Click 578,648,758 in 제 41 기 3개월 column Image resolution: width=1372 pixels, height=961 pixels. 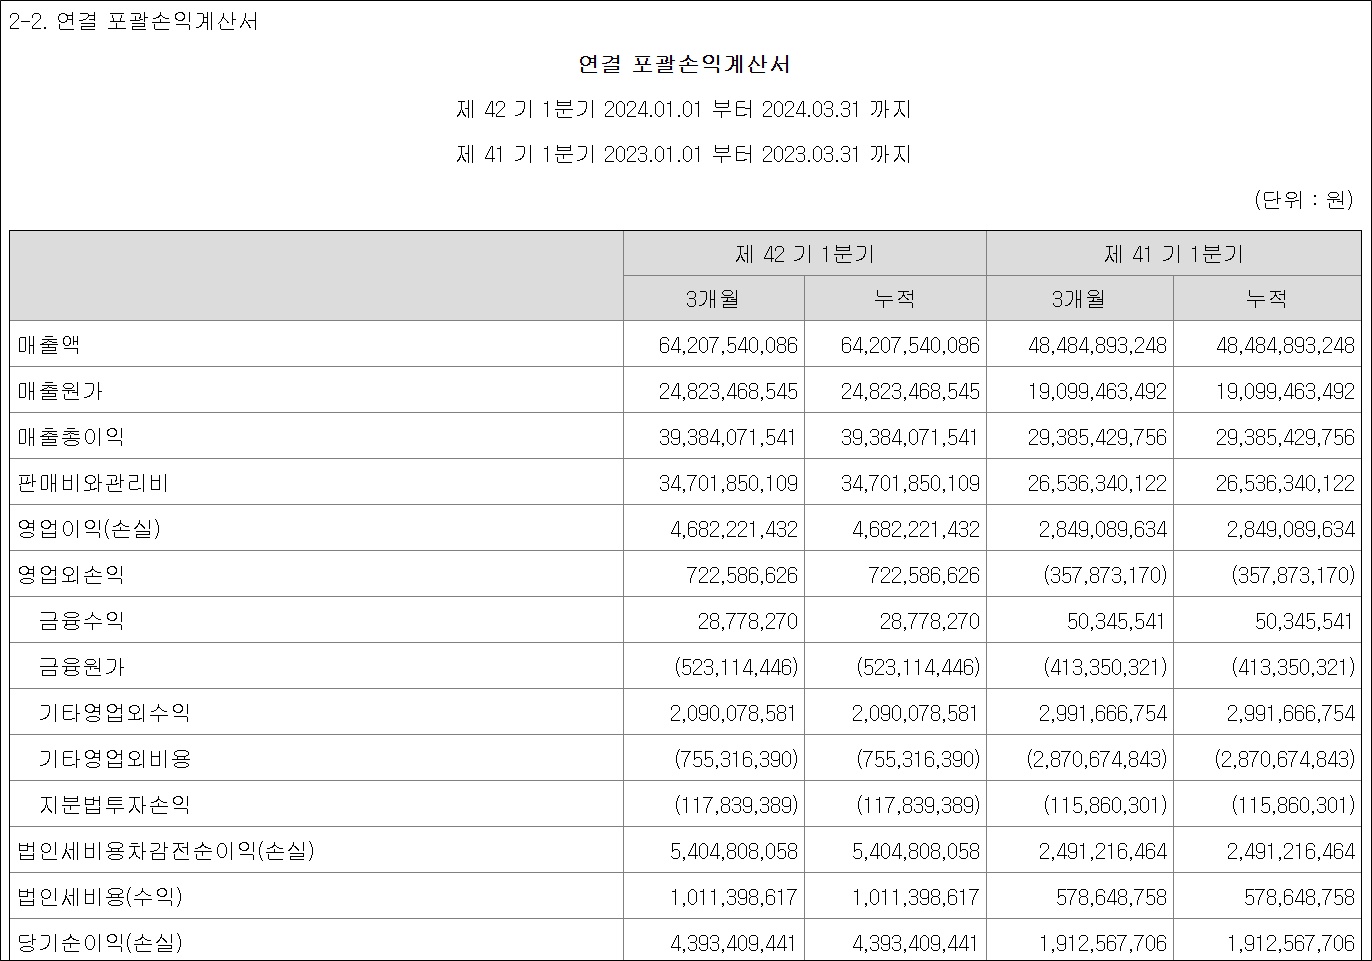pyautogui.click(x=1111, y=897)
